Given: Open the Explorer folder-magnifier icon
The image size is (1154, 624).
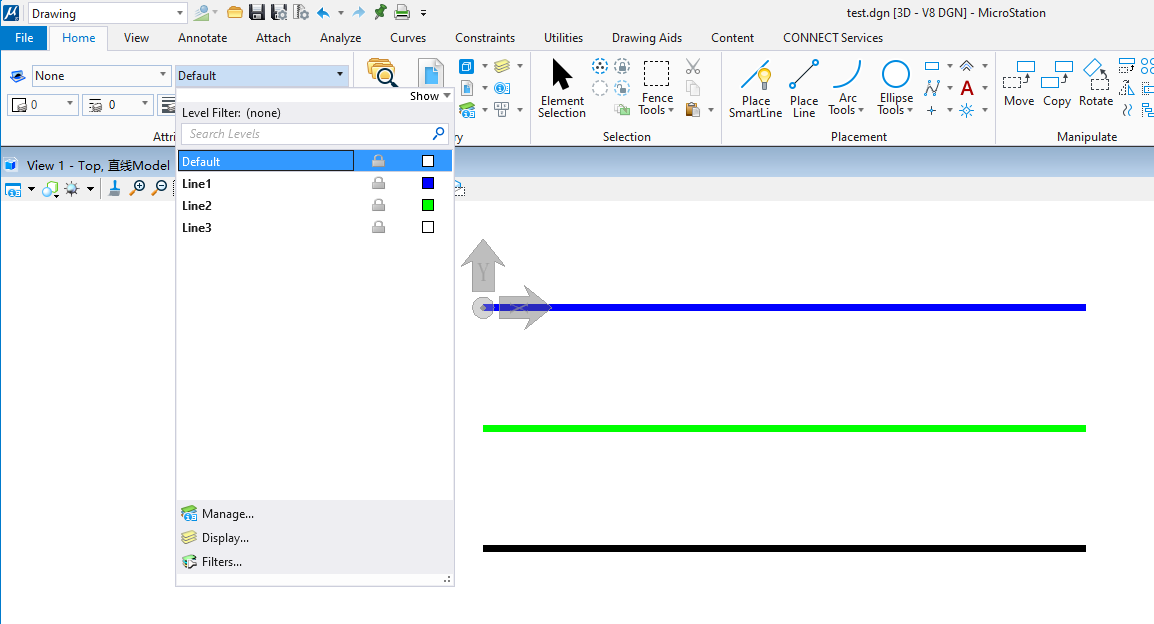Looking at the screenshot, I should (x=382, y=73).
